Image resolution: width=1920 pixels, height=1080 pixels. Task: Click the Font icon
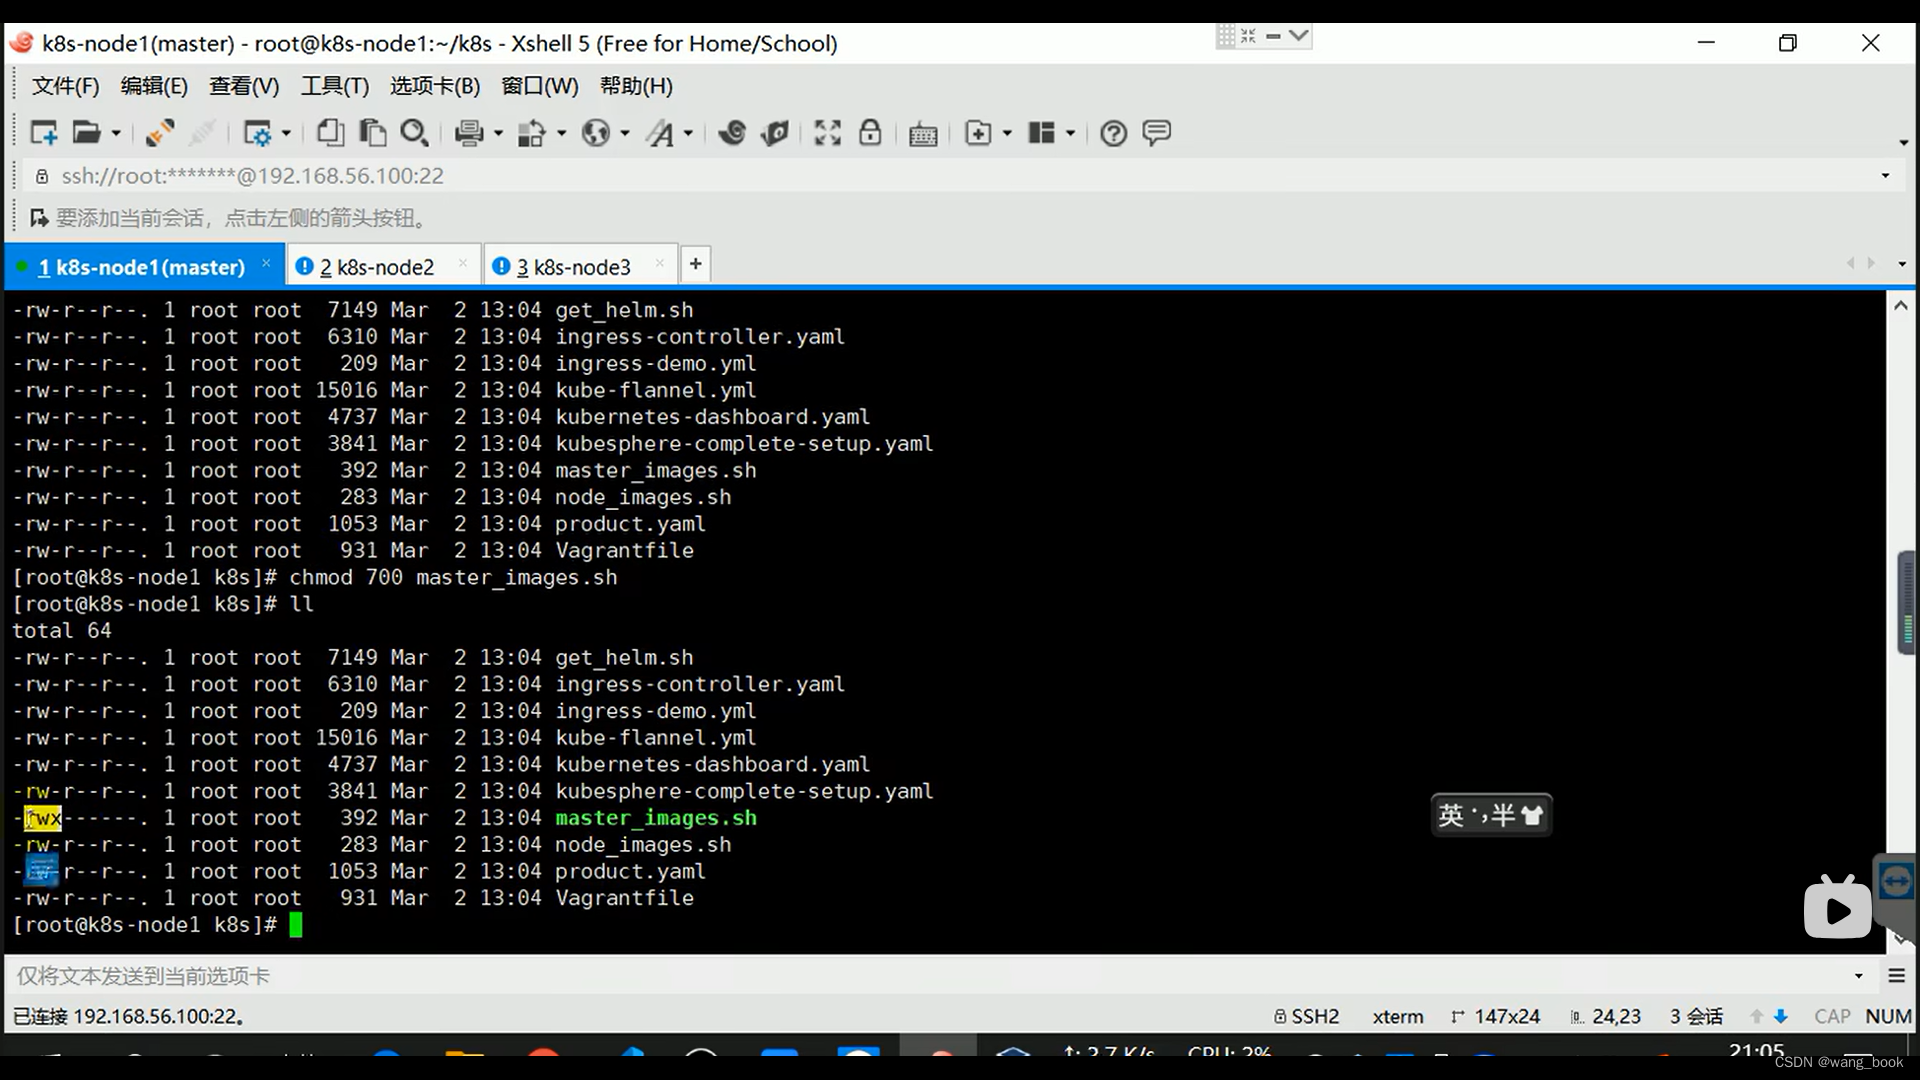point(660,133)
